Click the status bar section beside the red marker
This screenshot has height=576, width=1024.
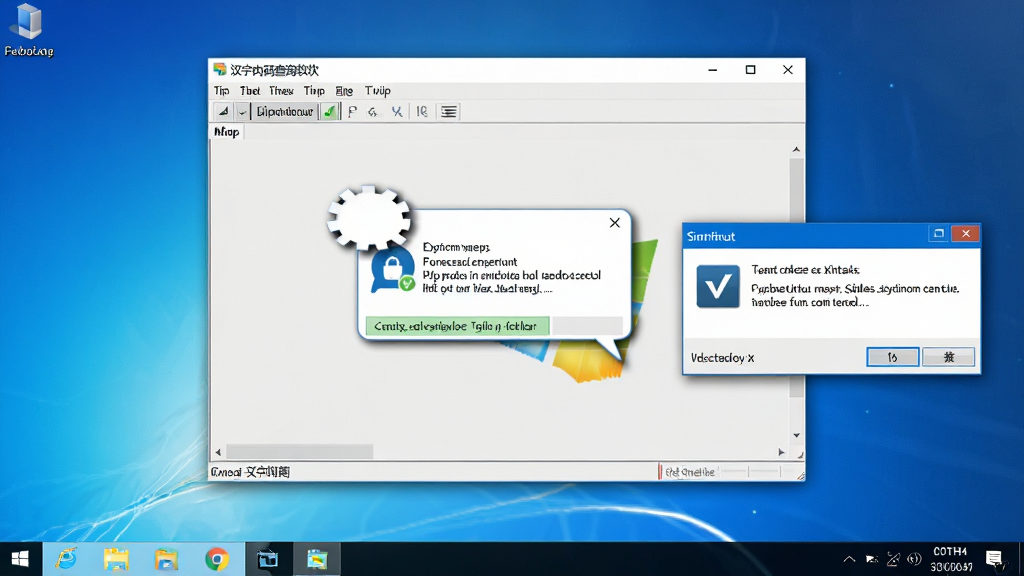[690, 472]
